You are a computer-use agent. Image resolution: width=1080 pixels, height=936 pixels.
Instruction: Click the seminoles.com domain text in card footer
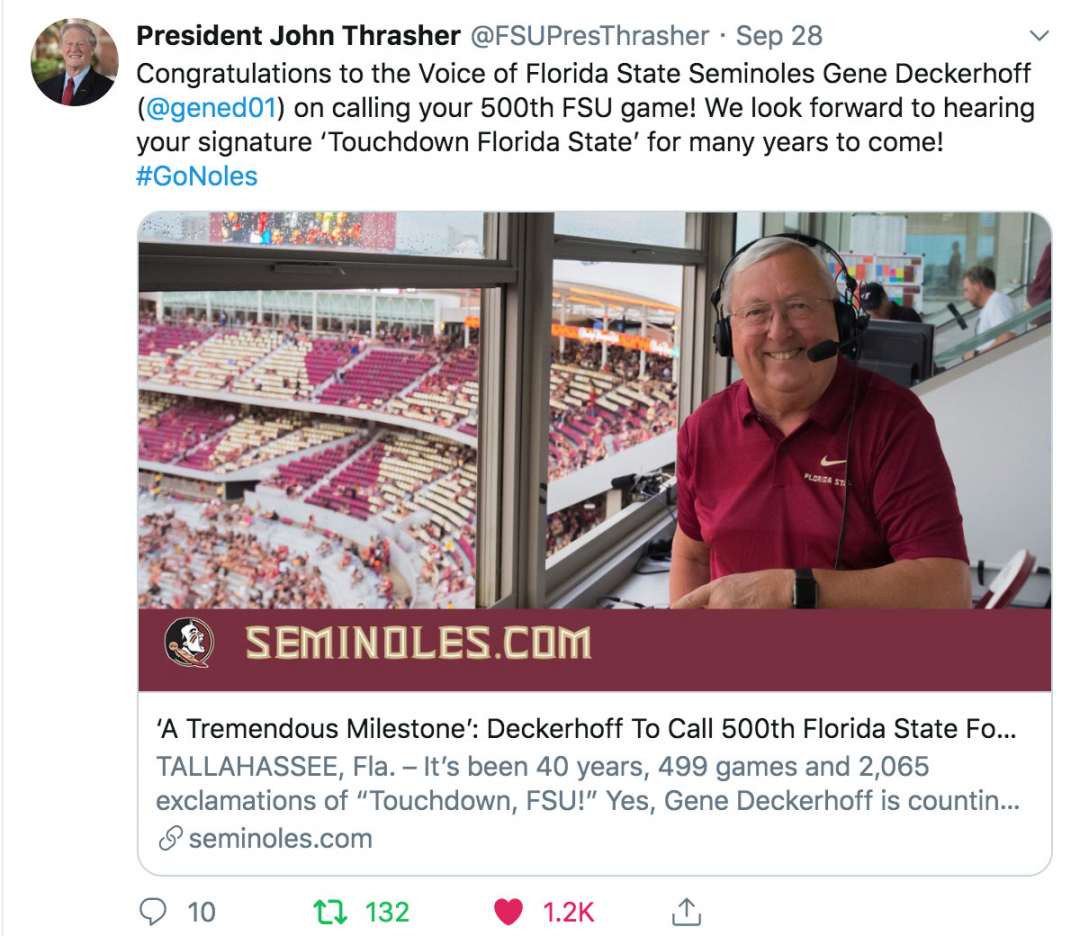[280, 838]
